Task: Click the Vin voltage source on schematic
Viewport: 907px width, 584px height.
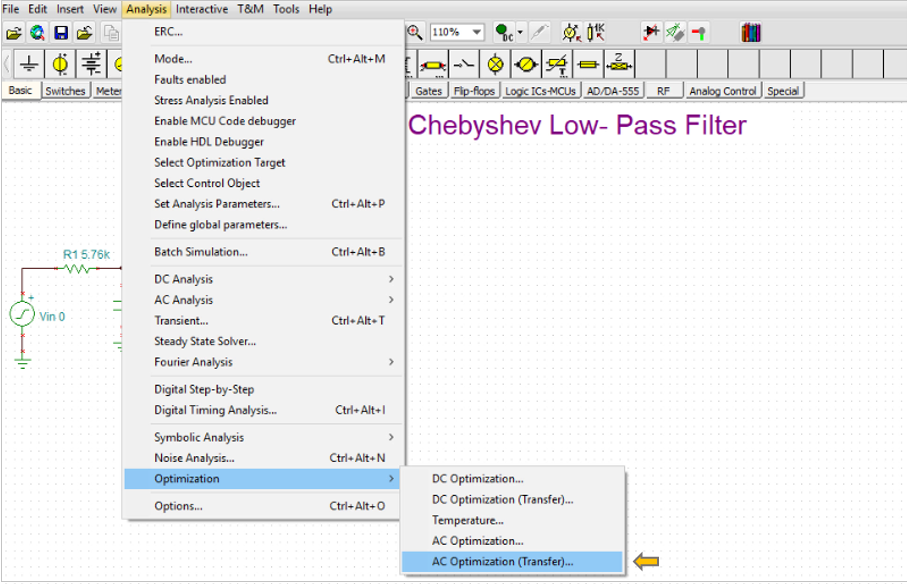Action: [22, 315]
